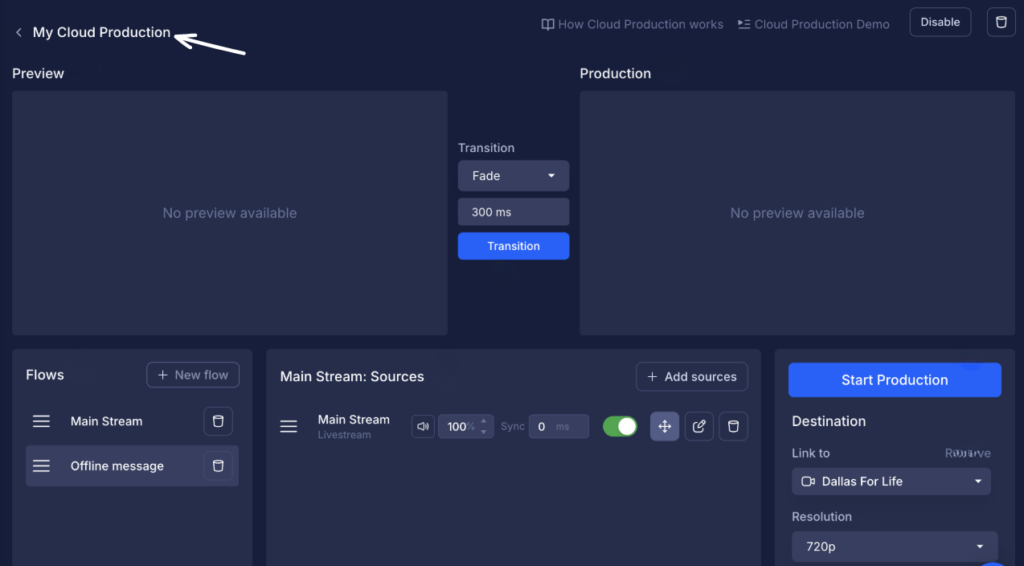Image resolution: width=1024 pixels, height=566 pixels.
Task: Click the New flow button
Action: coord(193,375)
